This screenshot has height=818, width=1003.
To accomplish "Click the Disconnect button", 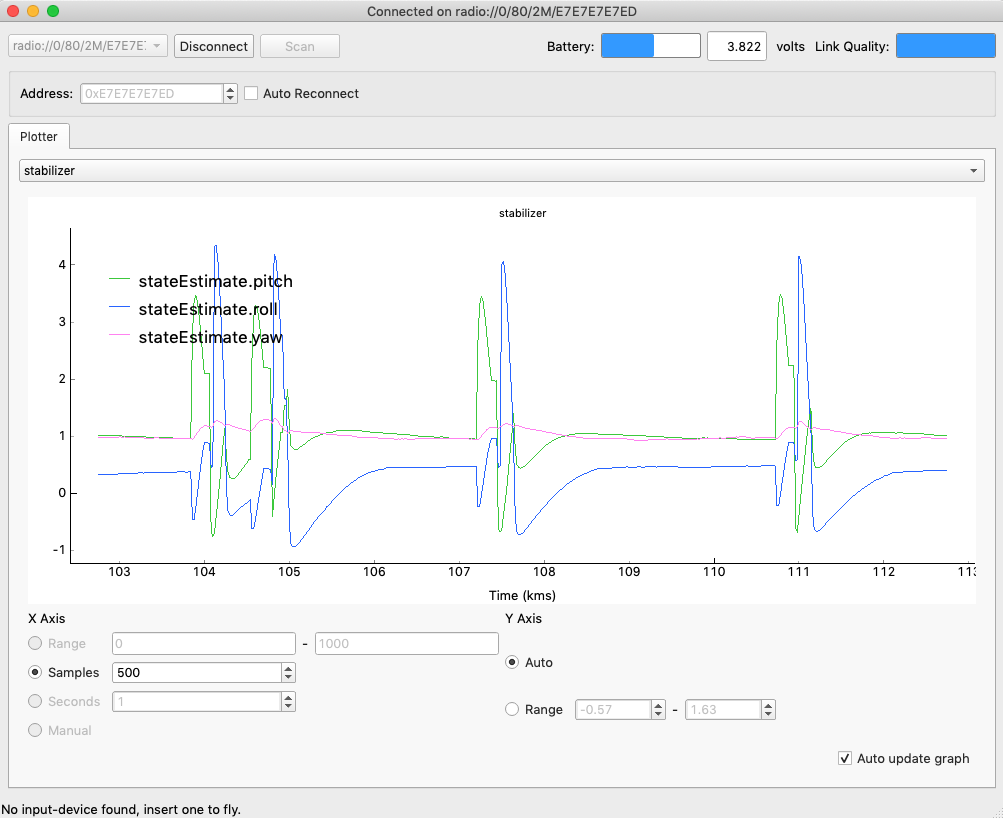I will pos(214,46).
